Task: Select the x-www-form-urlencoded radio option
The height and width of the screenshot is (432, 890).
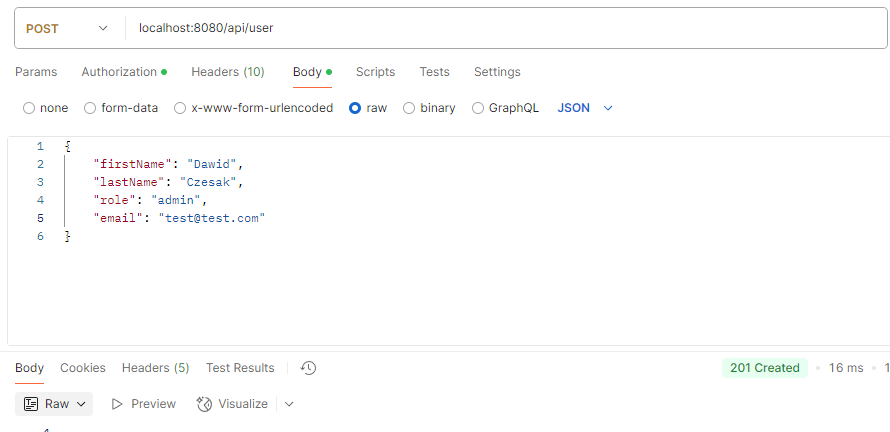Action: click(x=180, y=108)
